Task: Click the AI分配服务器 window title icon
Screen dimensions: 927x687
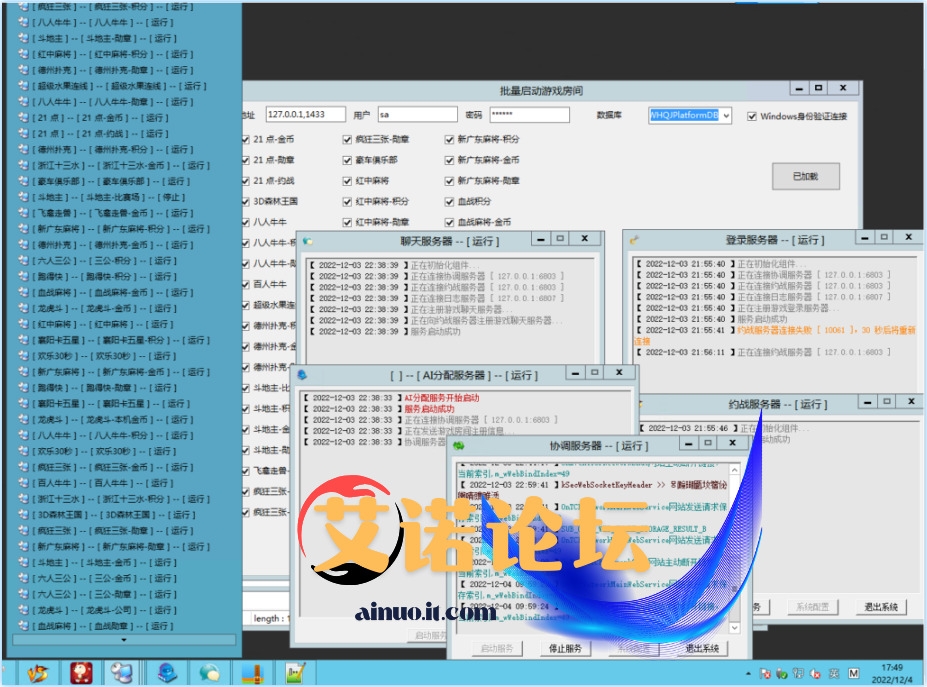Action: (x=302, y=375)
